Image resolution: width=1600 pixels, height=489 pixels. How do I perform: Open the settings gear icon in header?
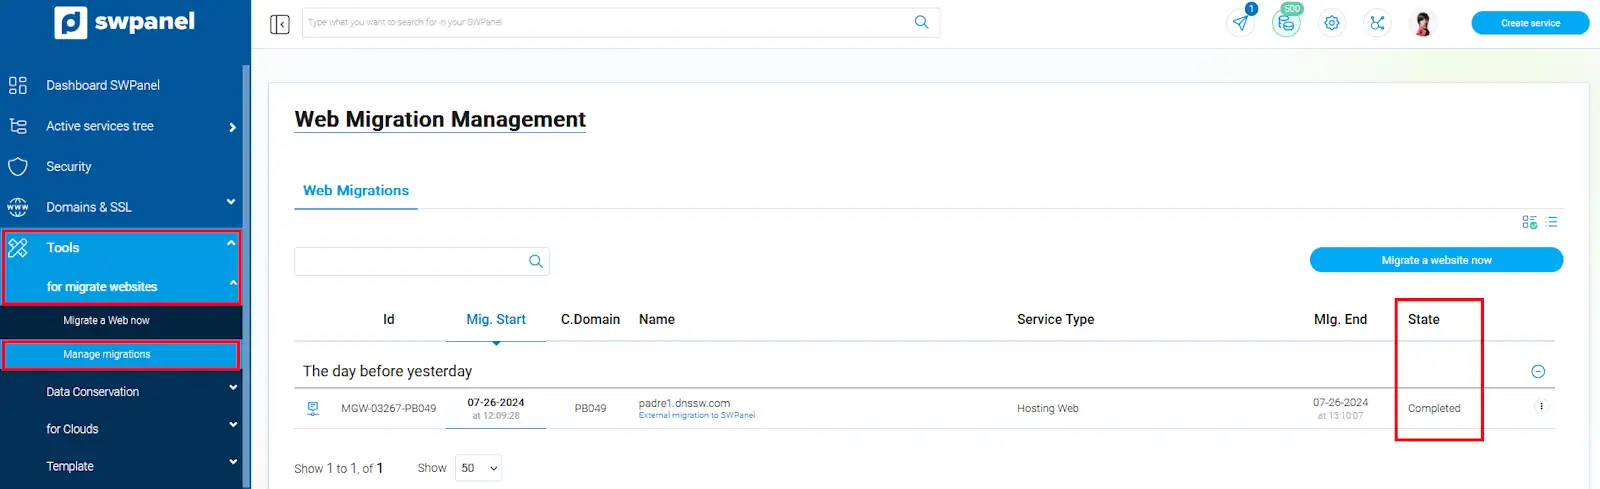click(x=1332, y=23)
